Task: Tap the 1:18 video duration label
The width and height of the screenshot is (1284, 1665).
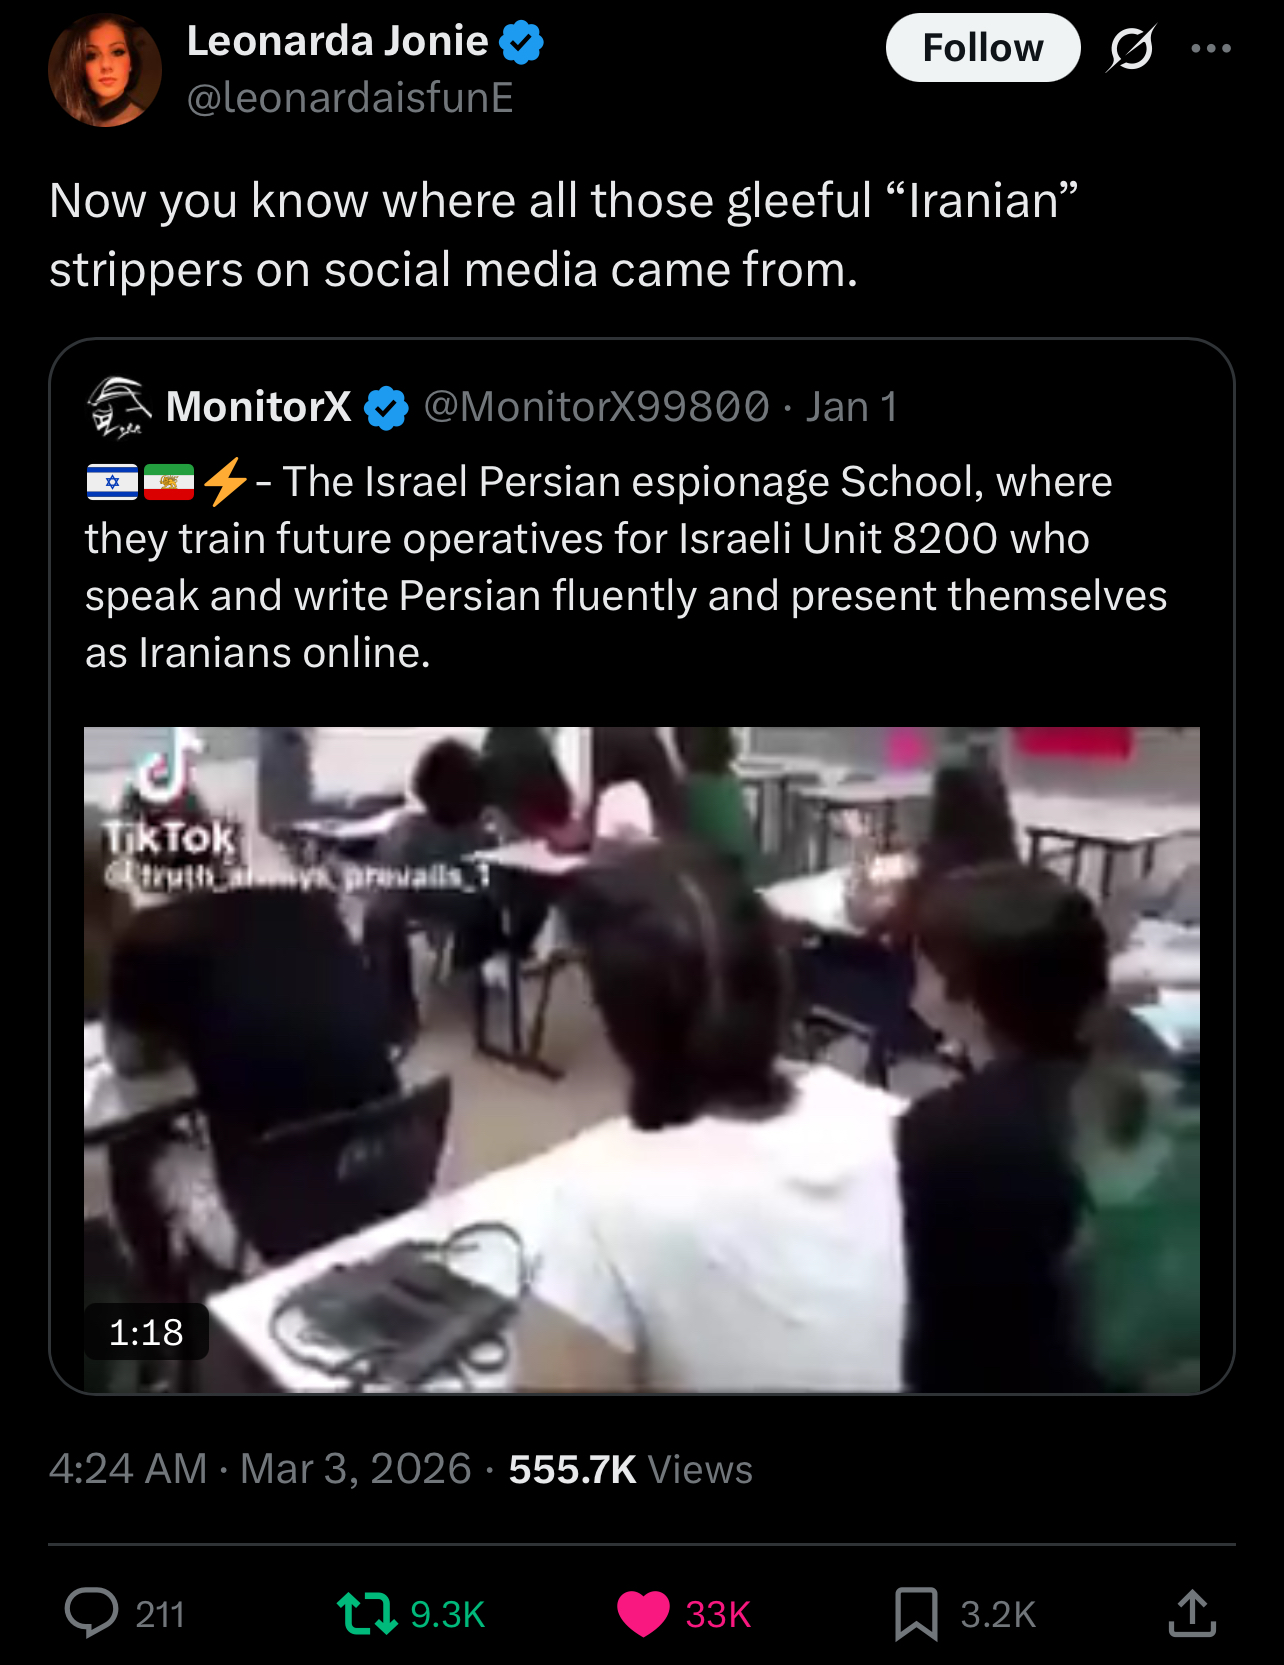Action: (146, 1332)
